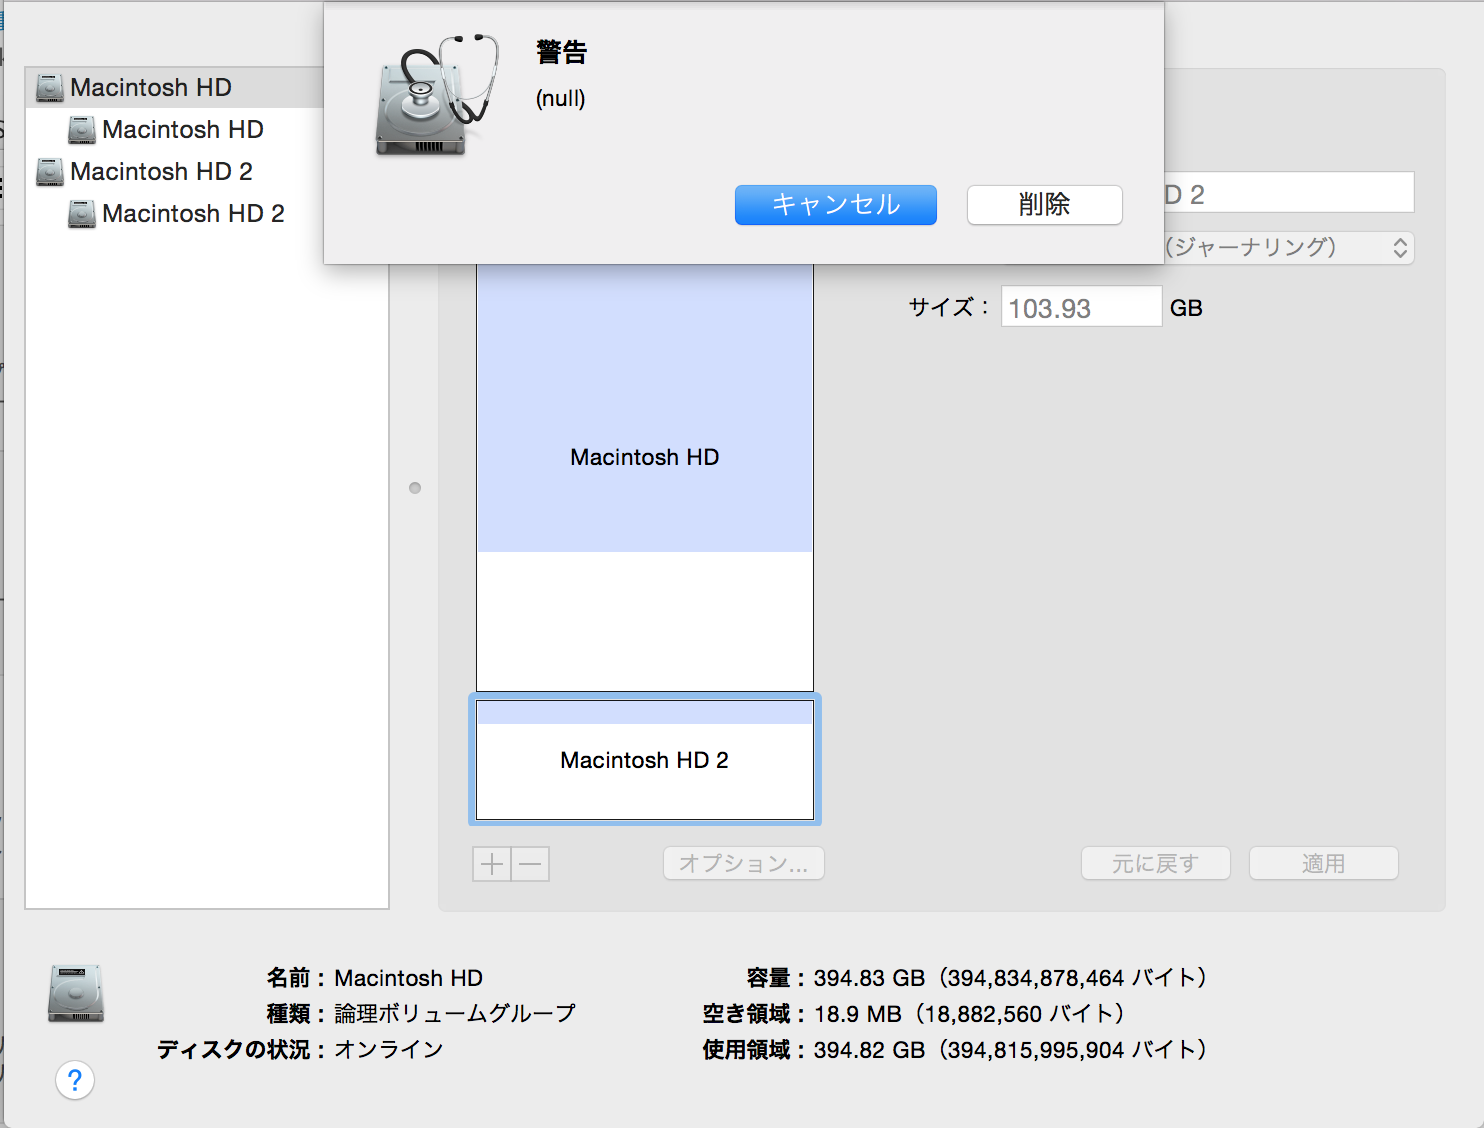Click the GB unit label next to the size field
The width and height of the screenshot is (1484, 1128).
tap(1186, 308)
